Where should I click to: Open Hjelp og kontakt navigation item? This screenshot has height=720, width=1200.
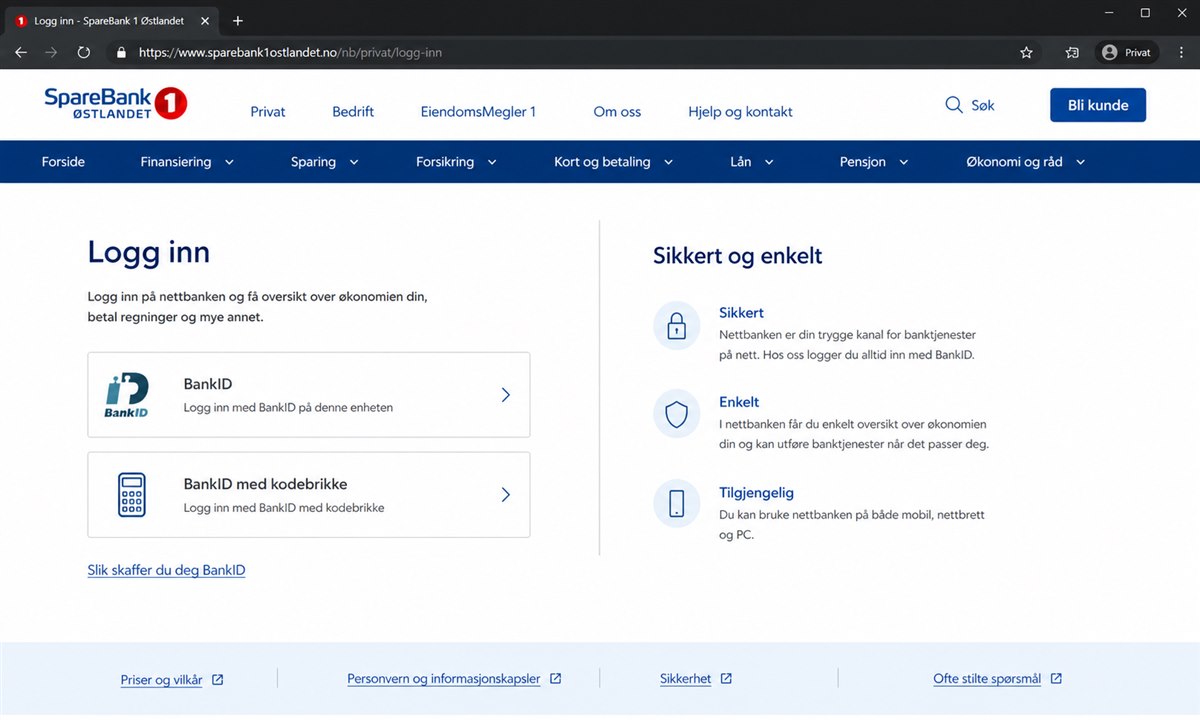(x=740, y=112)
